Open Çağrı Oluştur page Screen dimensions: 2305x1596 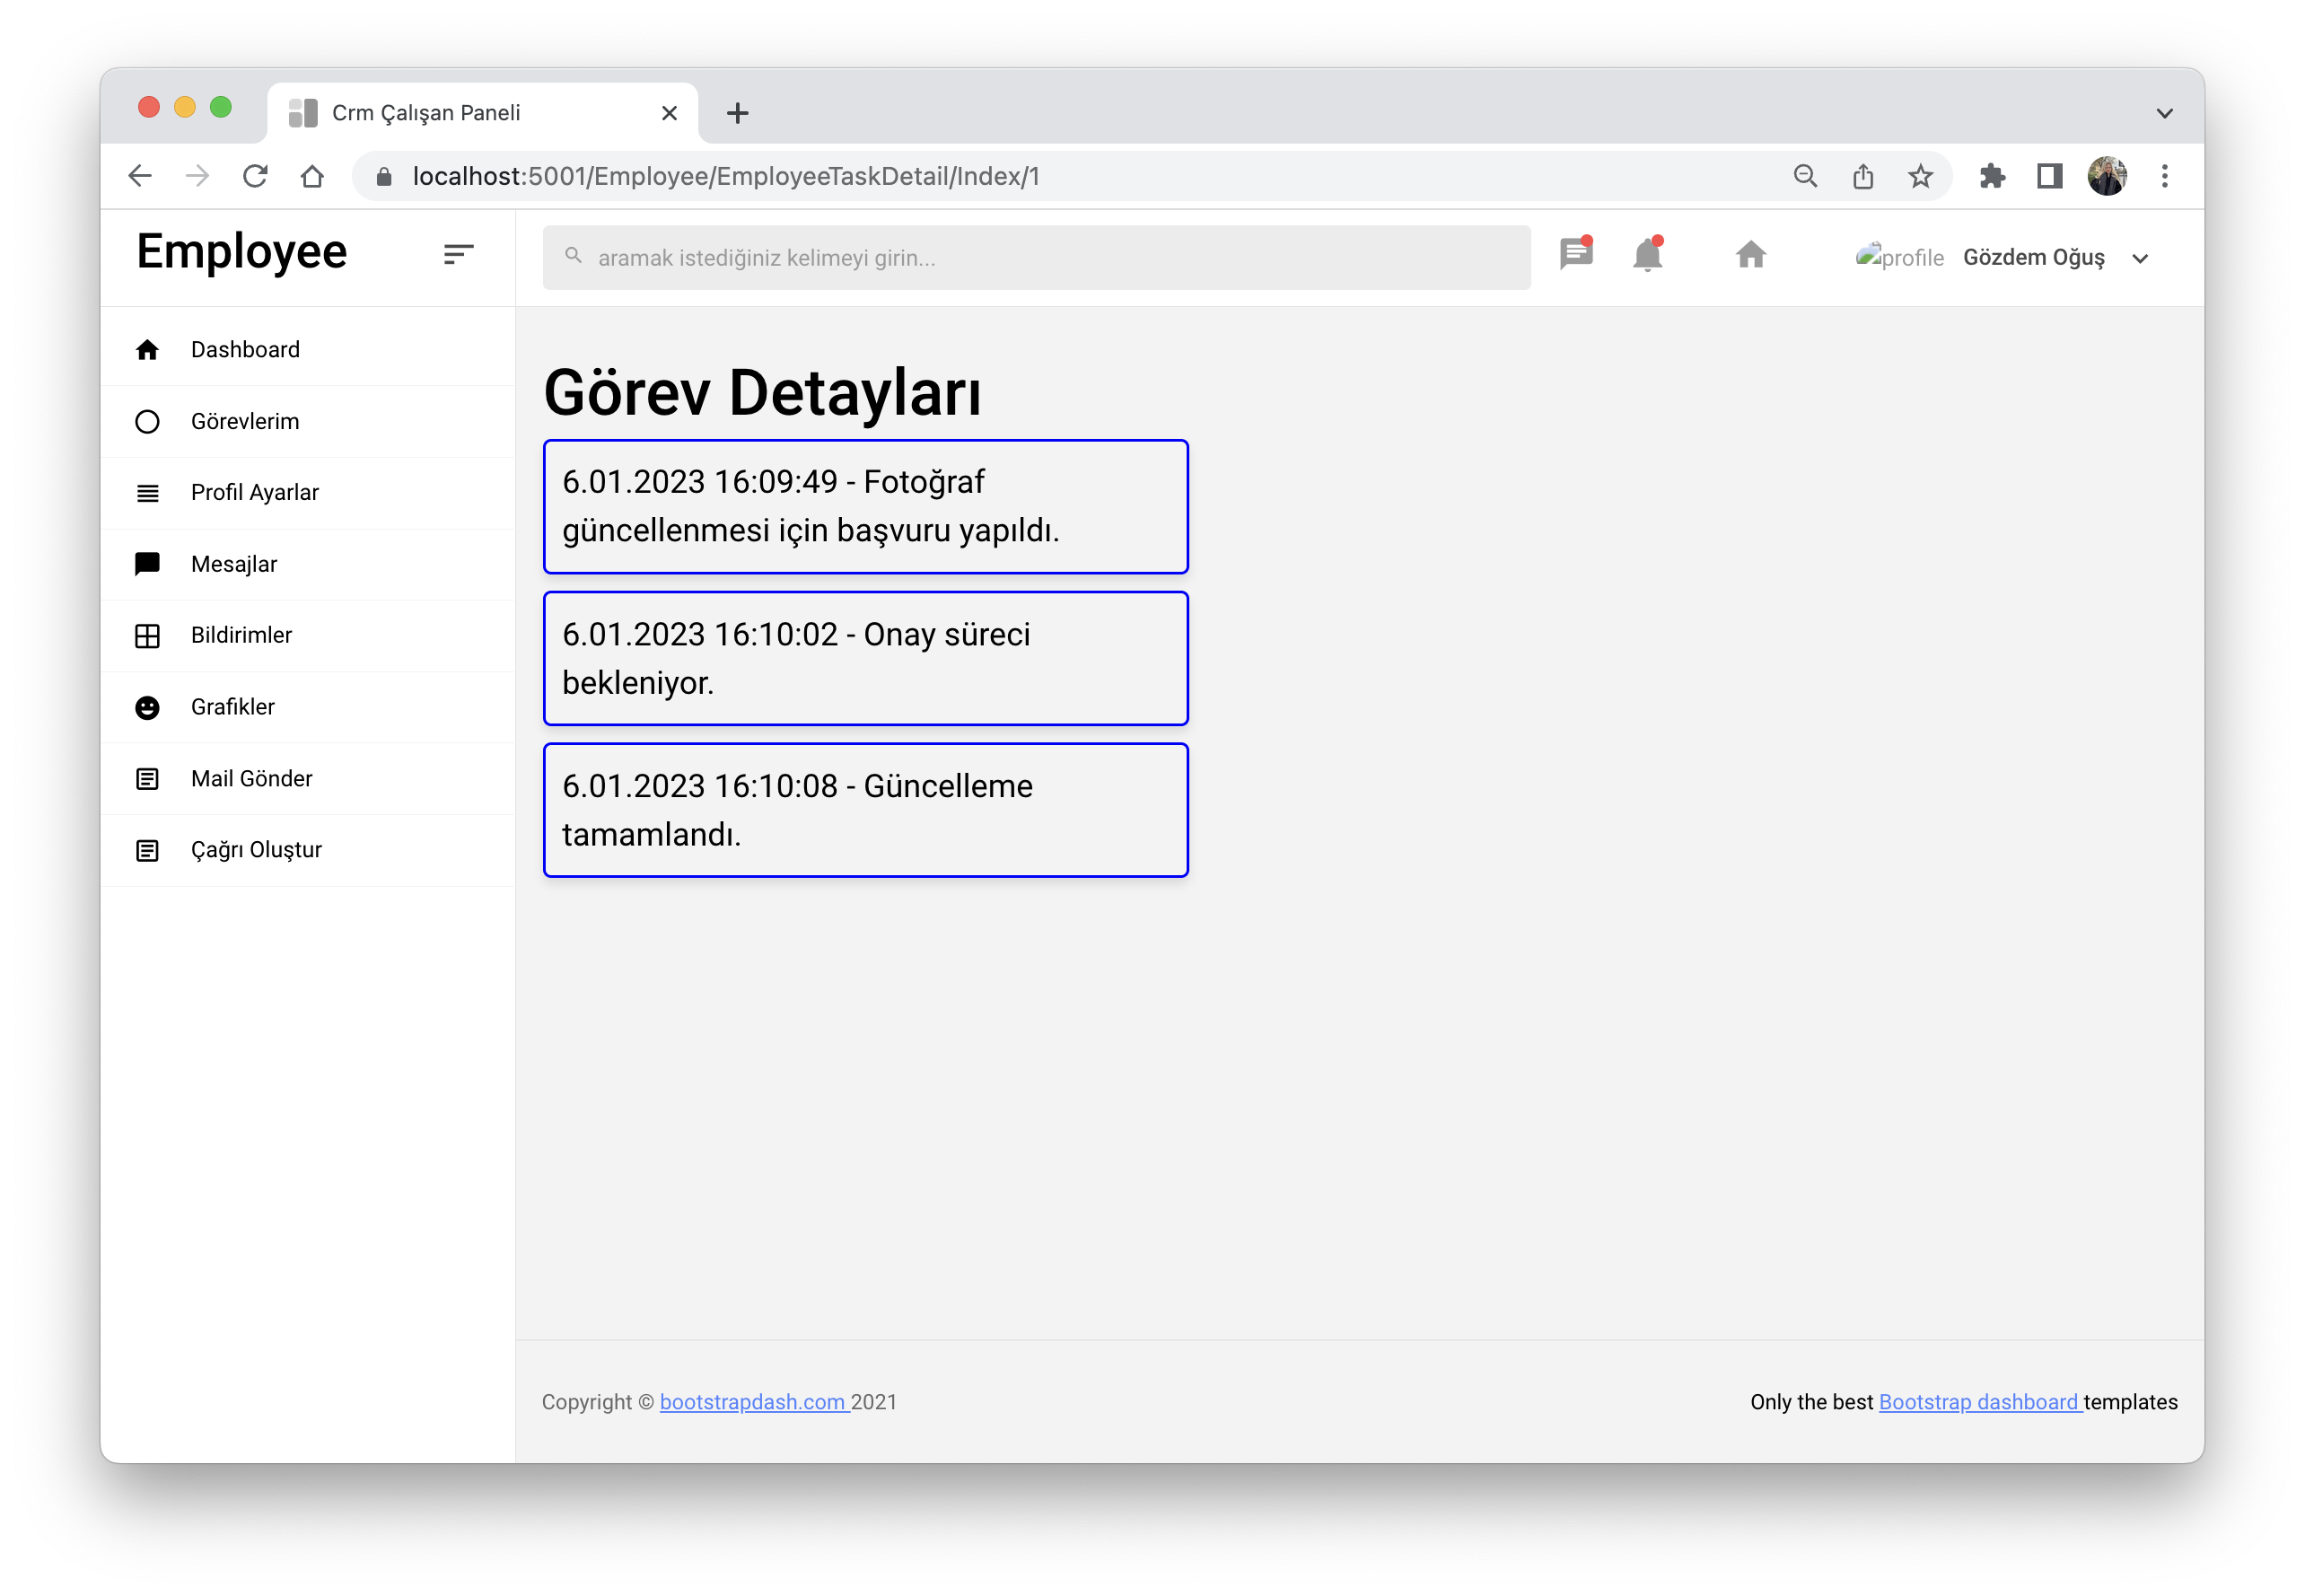[308, 850]
